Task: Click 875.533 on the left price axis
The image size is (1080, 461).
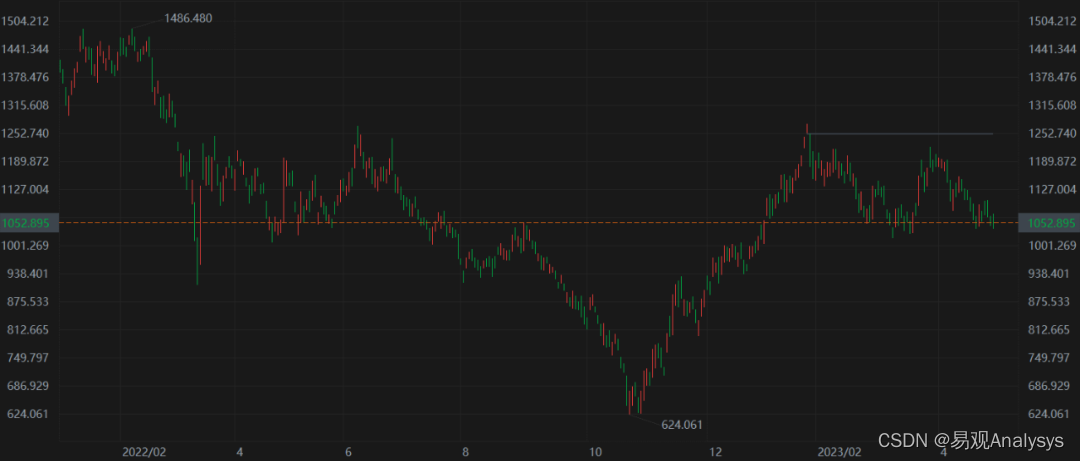Action: pyautogui.click(x=28, y=302)
